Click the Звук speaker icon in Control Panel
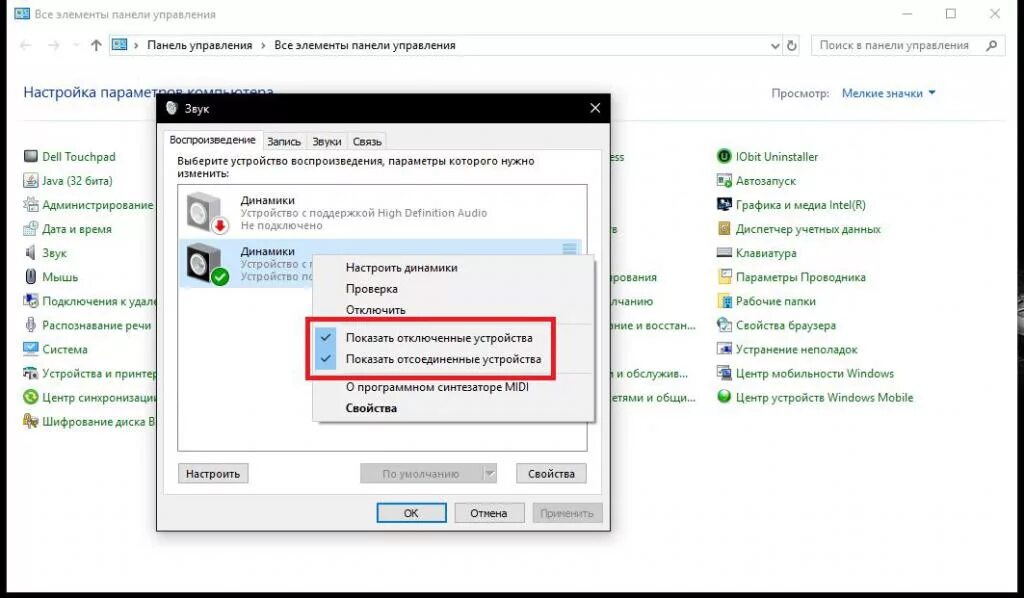Viewport: 1024px width, 598px height. tap(31, 253)
